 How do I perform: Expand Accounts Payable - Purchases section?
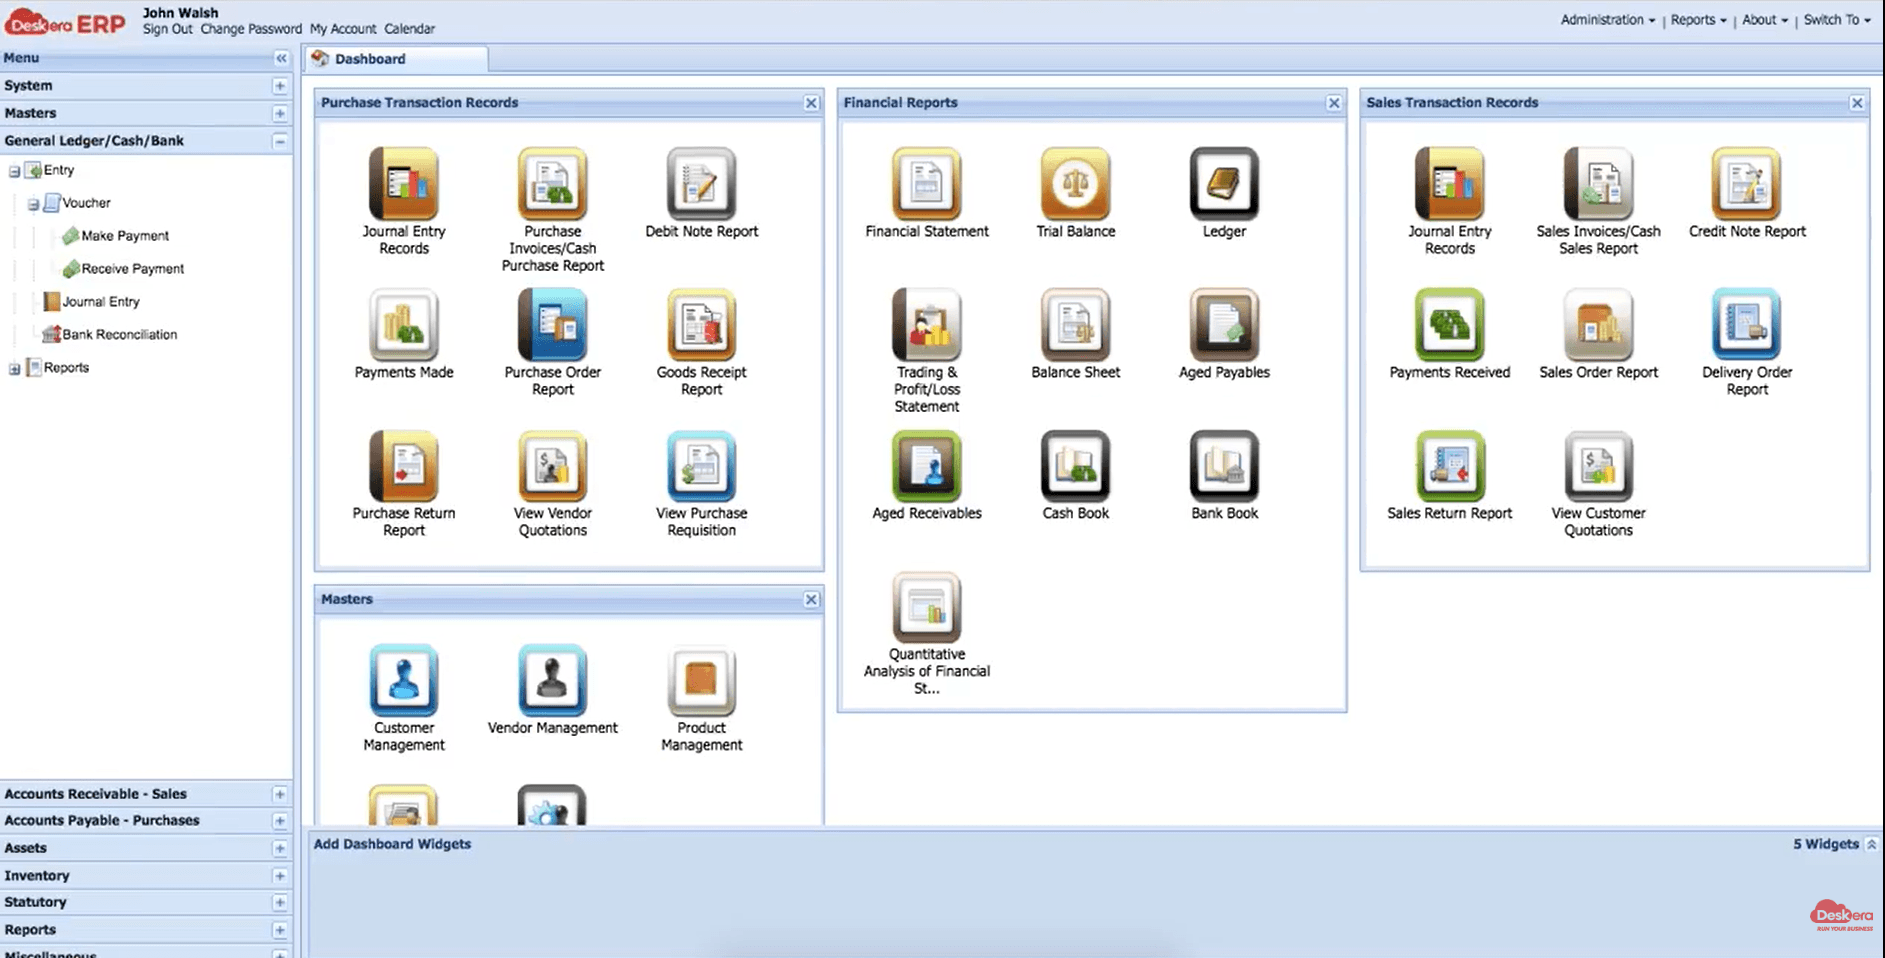point(280,821)
